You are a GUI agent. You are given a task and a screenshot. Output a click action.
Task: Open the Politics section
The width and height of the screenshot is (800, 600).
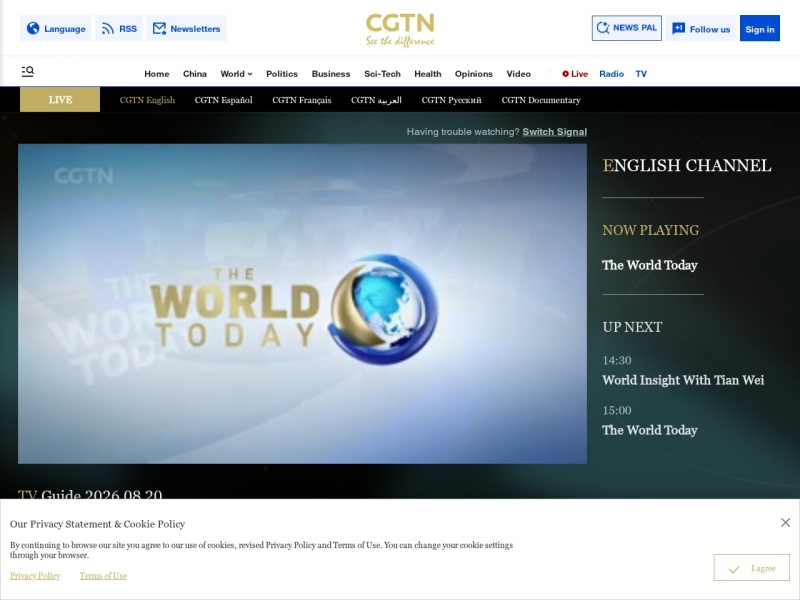point(282,74)
